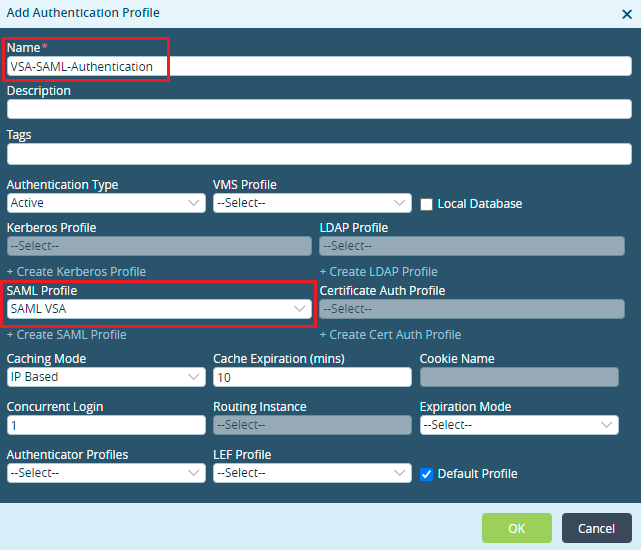Click the Create SAML Profile link
This screenshot has height=550, width=641.
pyautogui.click(x=66, y=335)
